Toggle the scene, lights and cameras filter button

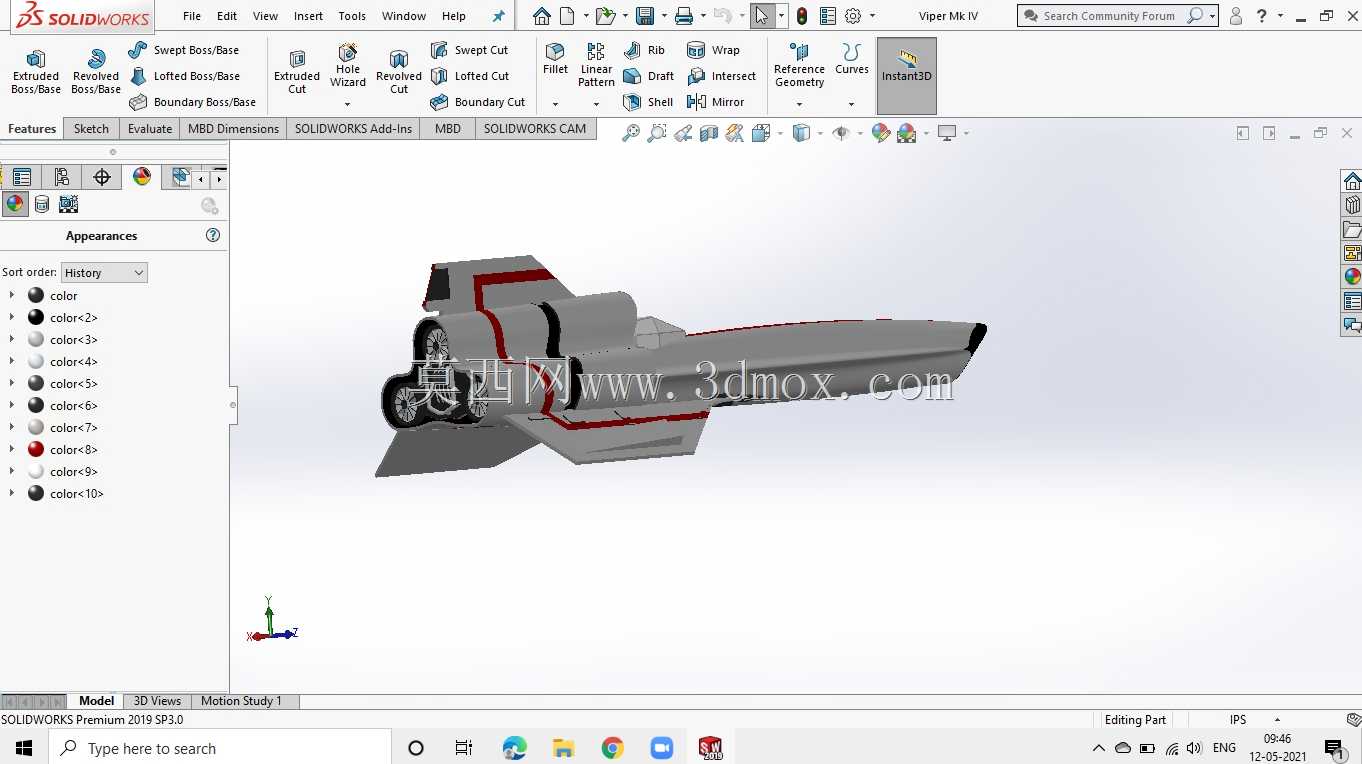click(x=68, y=204)
